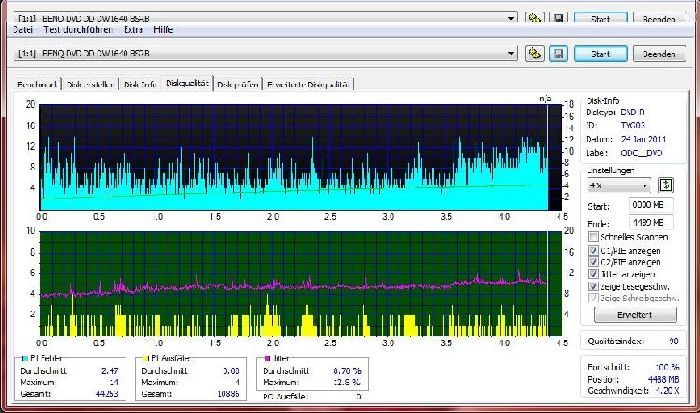Viewport: 700px width, 413px height.
Task: Click the Fortschritt value 100 %
Action: pos(667,367)
